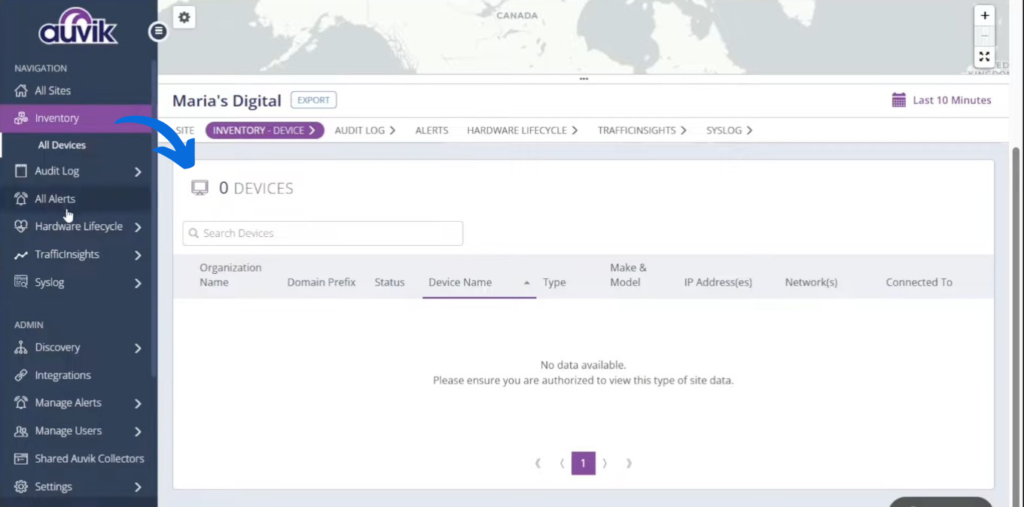
Task: Click the calendar icon for time range
Action: [x=899, y=100]
